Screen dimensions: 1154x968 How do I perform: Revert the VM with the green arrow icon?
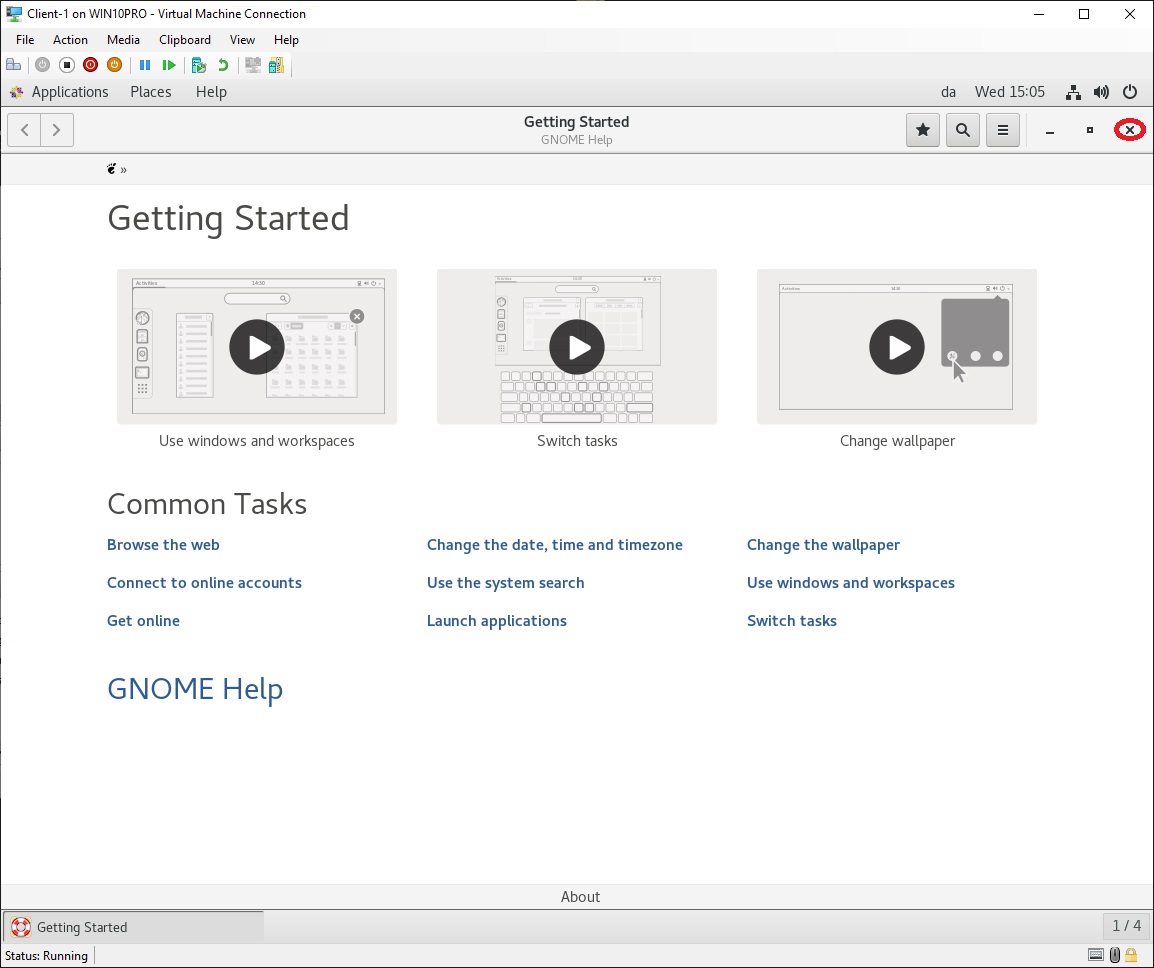(222, 65)
